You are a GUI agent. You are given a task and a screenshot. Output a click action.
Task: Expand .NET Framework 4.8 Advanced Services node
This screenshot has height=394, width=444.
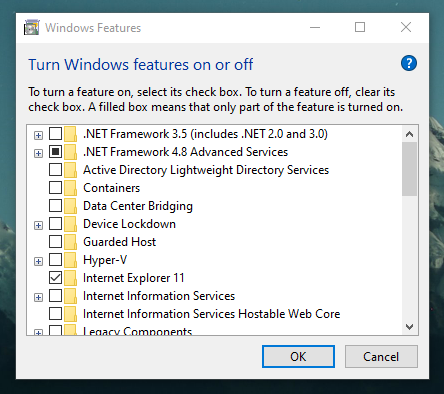38,153
